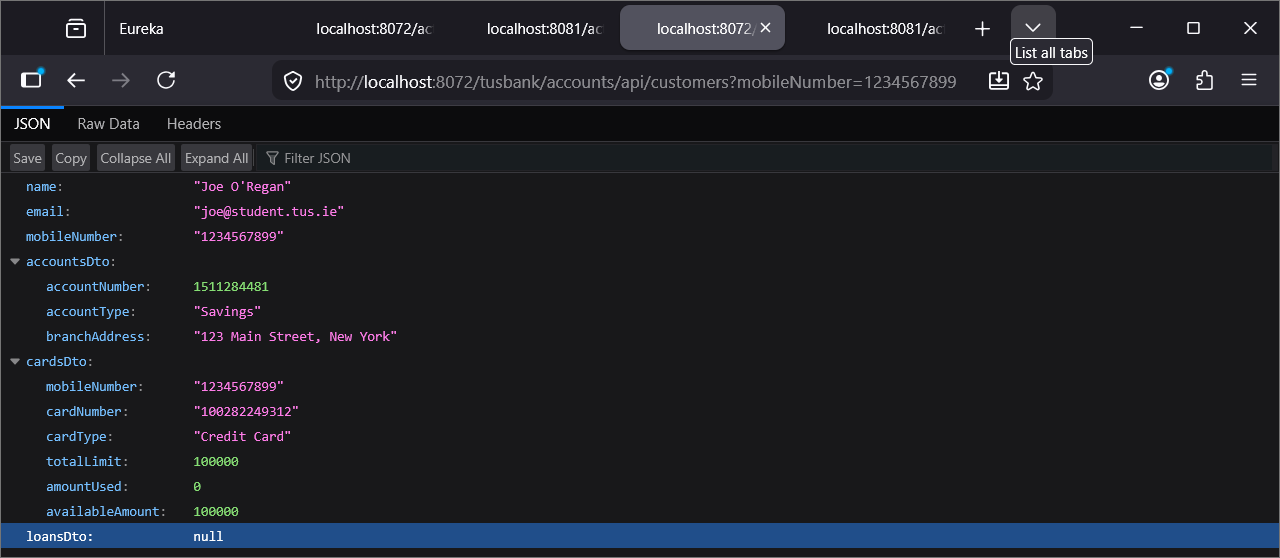
Task: Open List all tabs dropdown
Action: coord(1033,28)
